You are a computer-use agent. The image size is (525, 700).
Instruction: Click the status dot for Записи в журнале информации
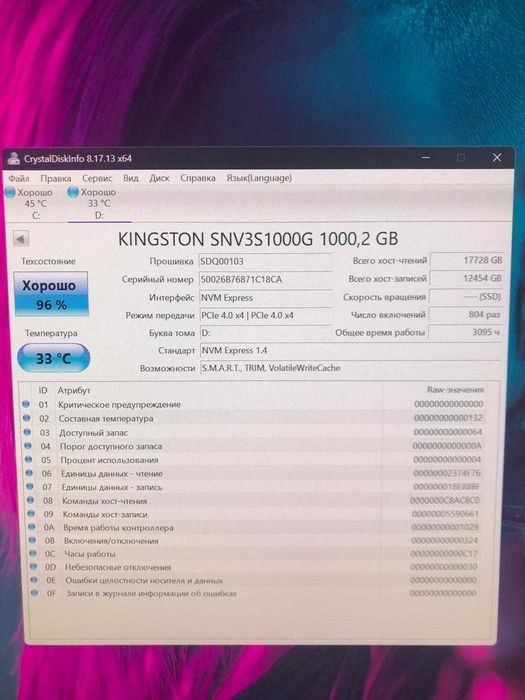tap(34, 593)
